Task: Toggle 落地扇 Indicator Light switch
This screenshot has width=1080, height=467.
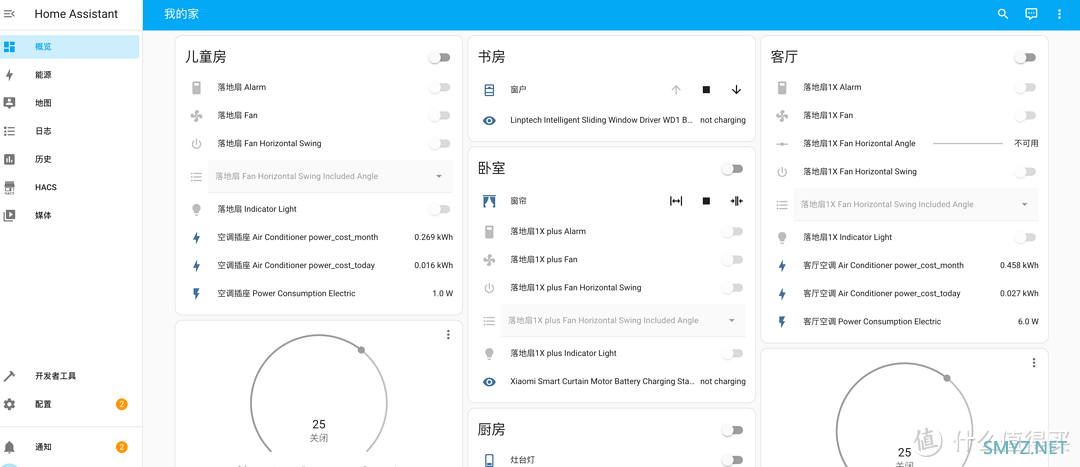Action: [439, 209]
